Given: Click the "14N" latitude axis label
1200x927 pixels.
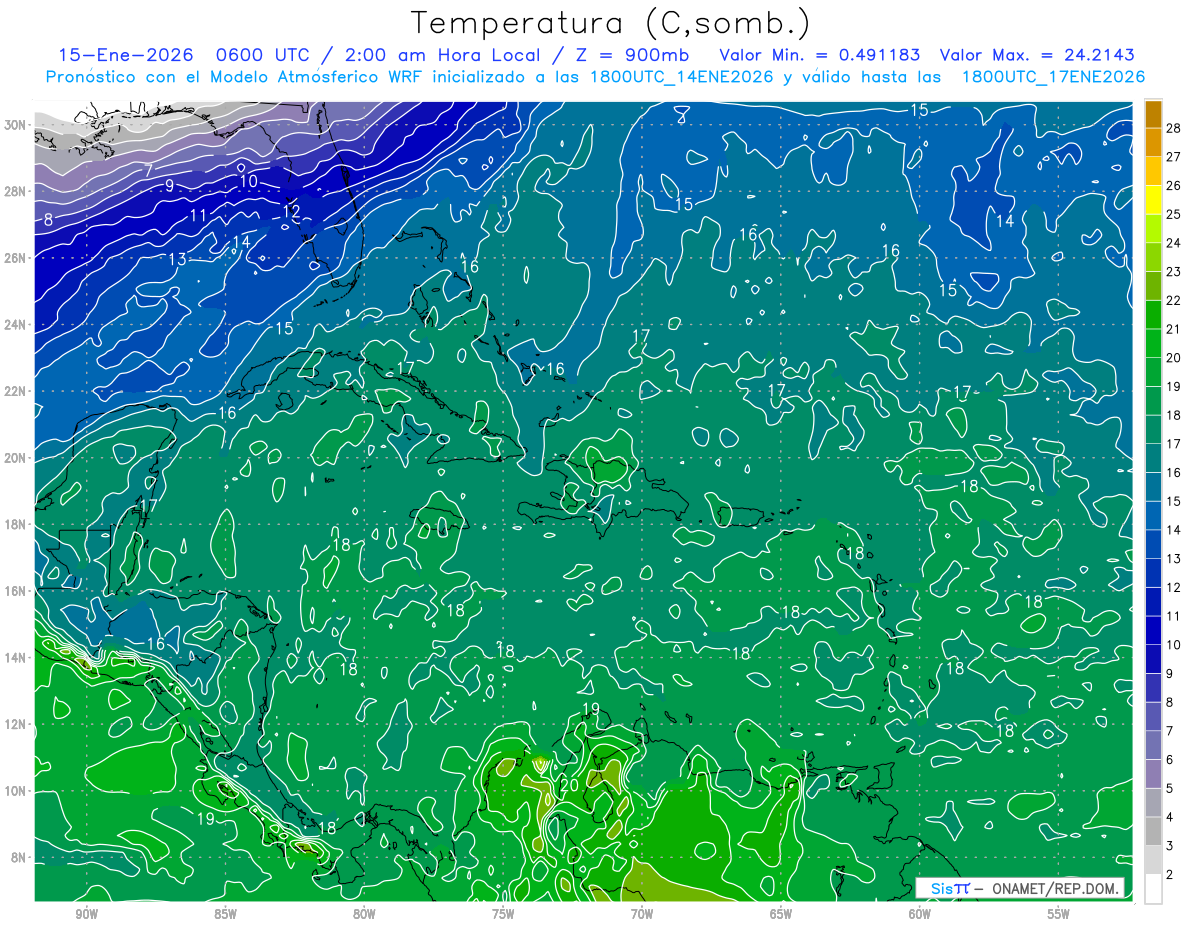Looking at the screenshot, I should [x=15, y=657].
